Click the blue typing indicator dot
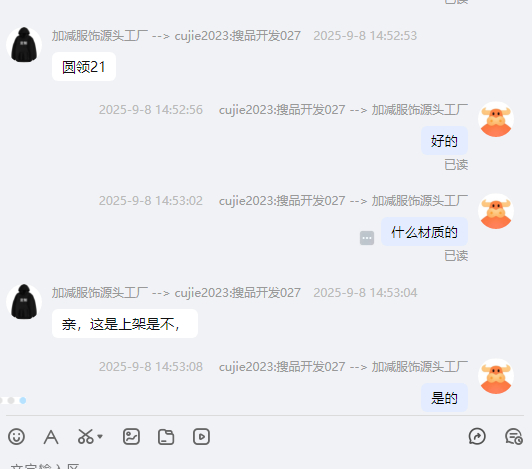This screenshot has height=469, width=532. pos(23,400)
